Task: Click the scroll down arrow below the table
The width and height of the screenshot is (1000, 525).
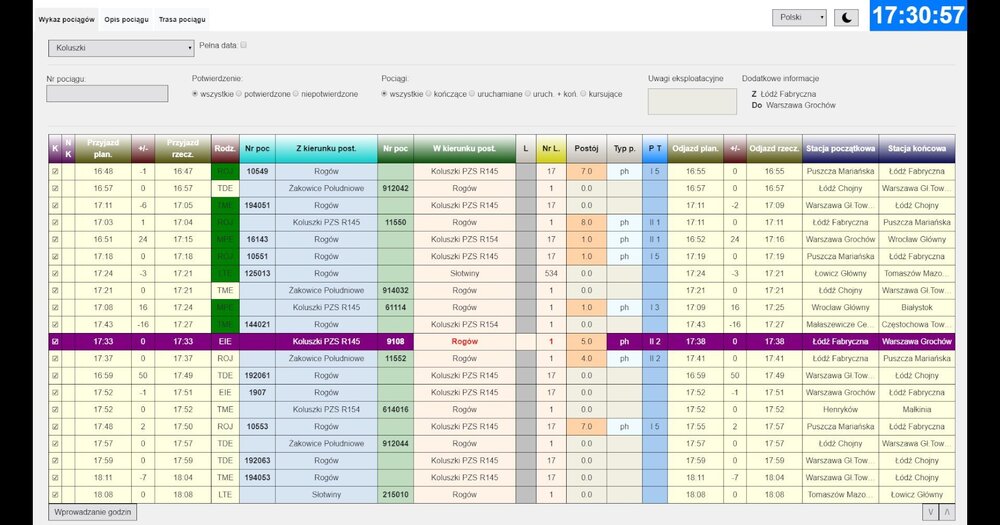Action: tap(931, 512)
